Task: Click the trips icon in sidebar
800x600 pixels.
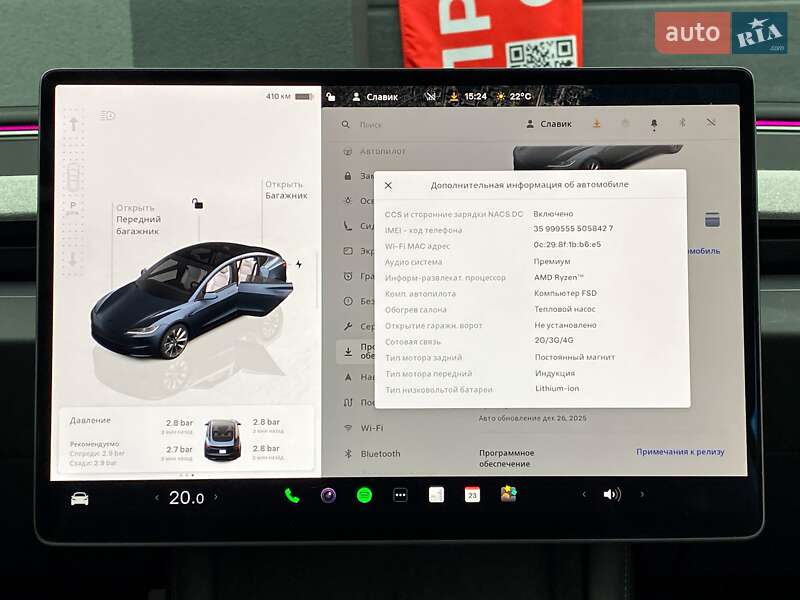Action: [x=348, y=403]
